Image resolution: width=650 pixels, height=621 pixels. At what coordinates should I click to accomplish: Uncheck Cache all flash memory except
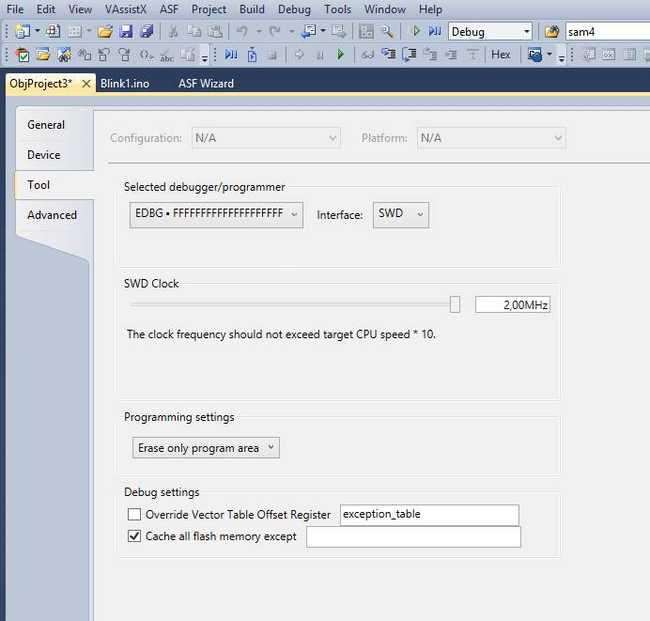pyautogui.click(x=135, y=537)
